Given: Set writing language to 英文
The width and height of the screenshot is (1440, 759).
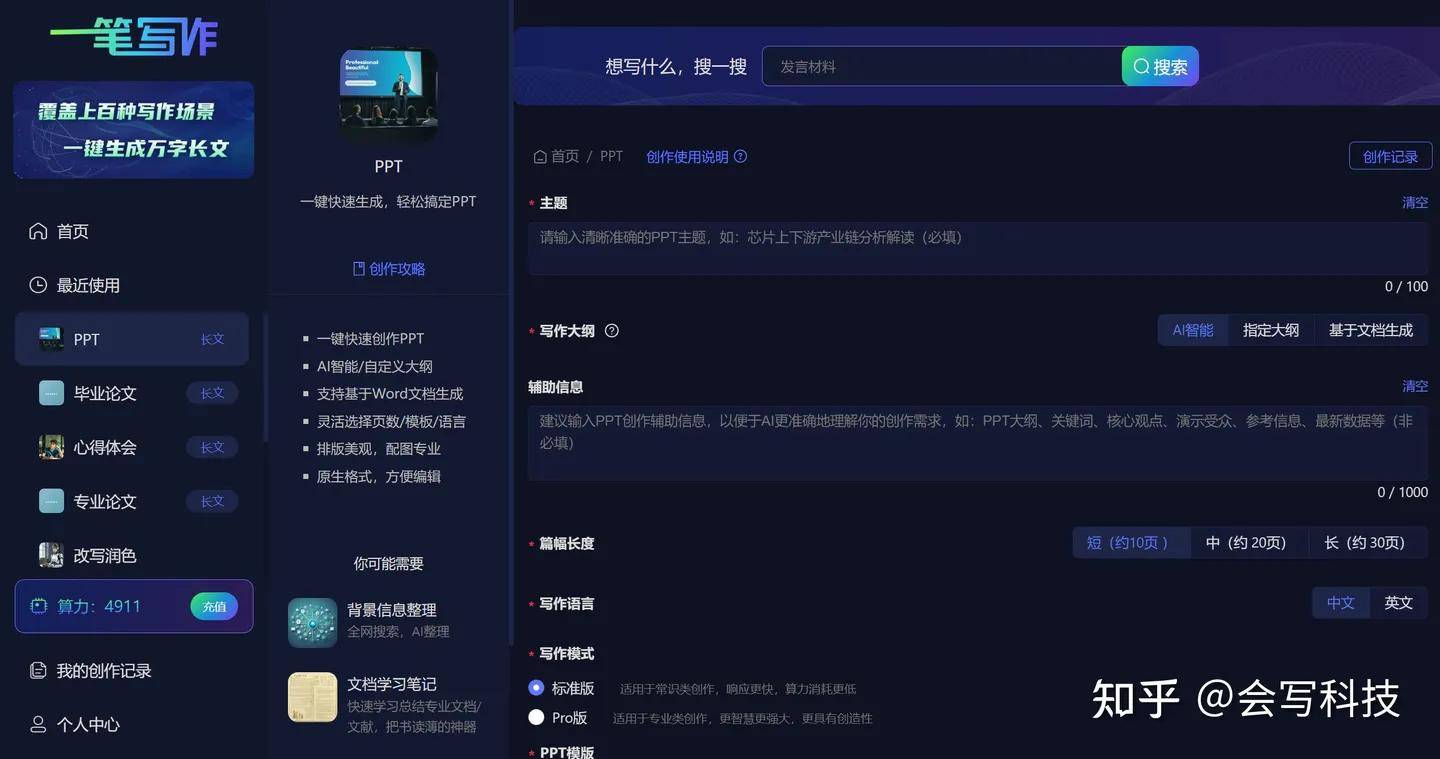Looking at the screenshot, I should tap(1399, 603).
